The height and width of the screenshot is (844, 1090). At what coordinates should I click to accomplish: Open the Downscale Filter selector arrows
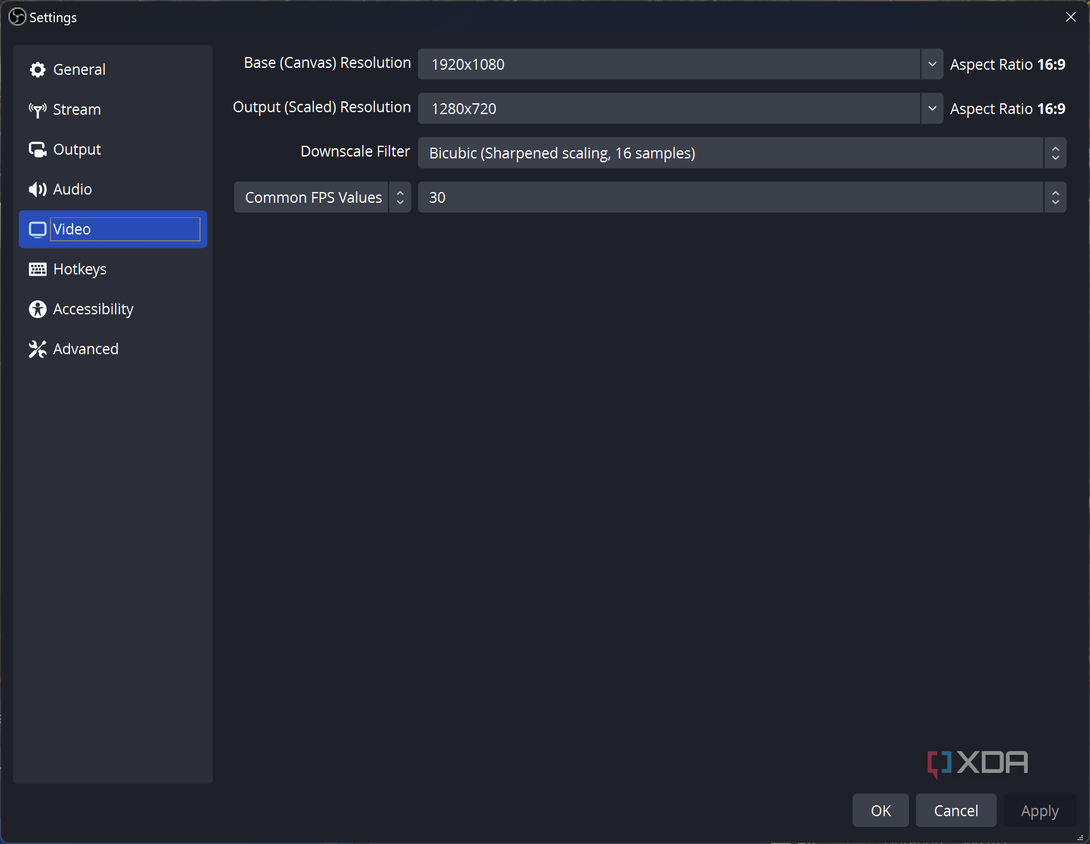click(x=1055, y=153)
